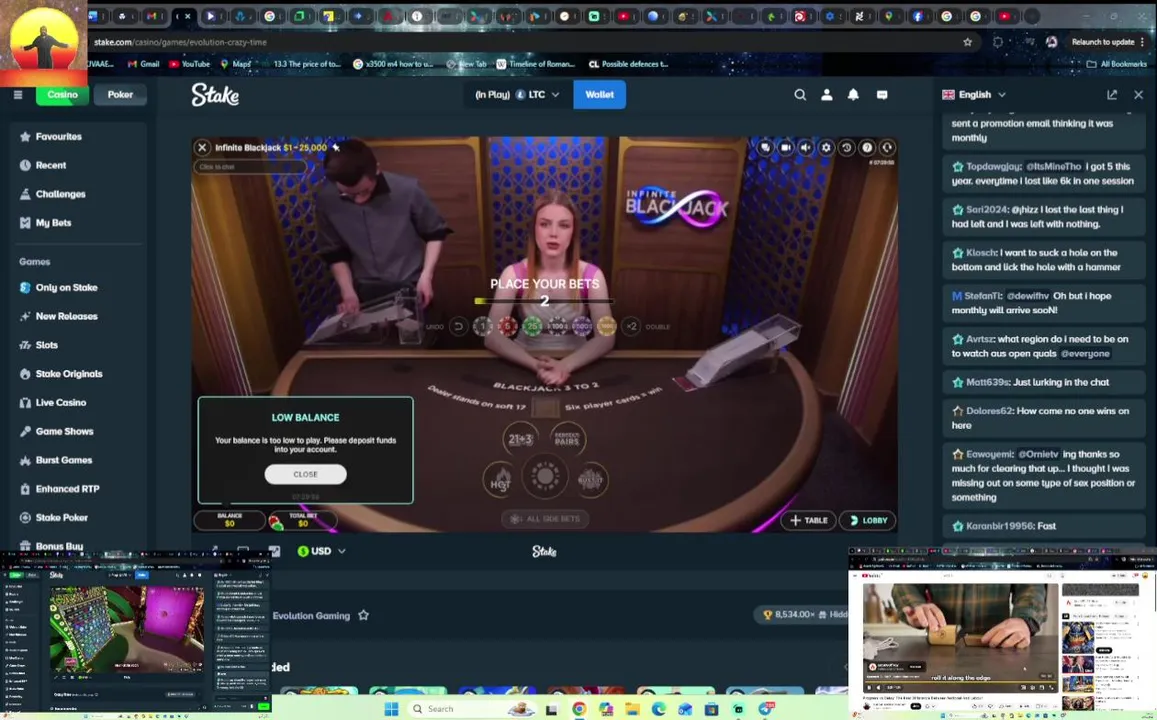Open the user profile icon

pos(826,94)
